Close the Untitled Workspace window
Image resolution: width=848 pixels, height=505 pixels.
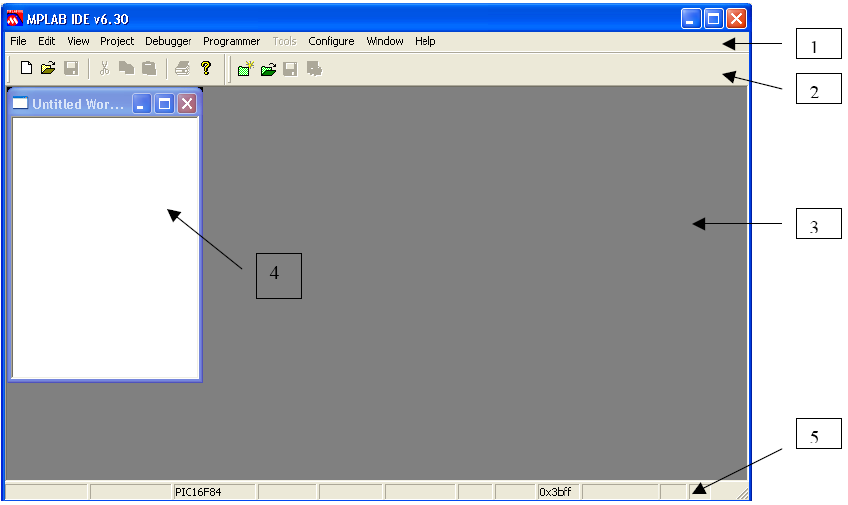point(187,103)
